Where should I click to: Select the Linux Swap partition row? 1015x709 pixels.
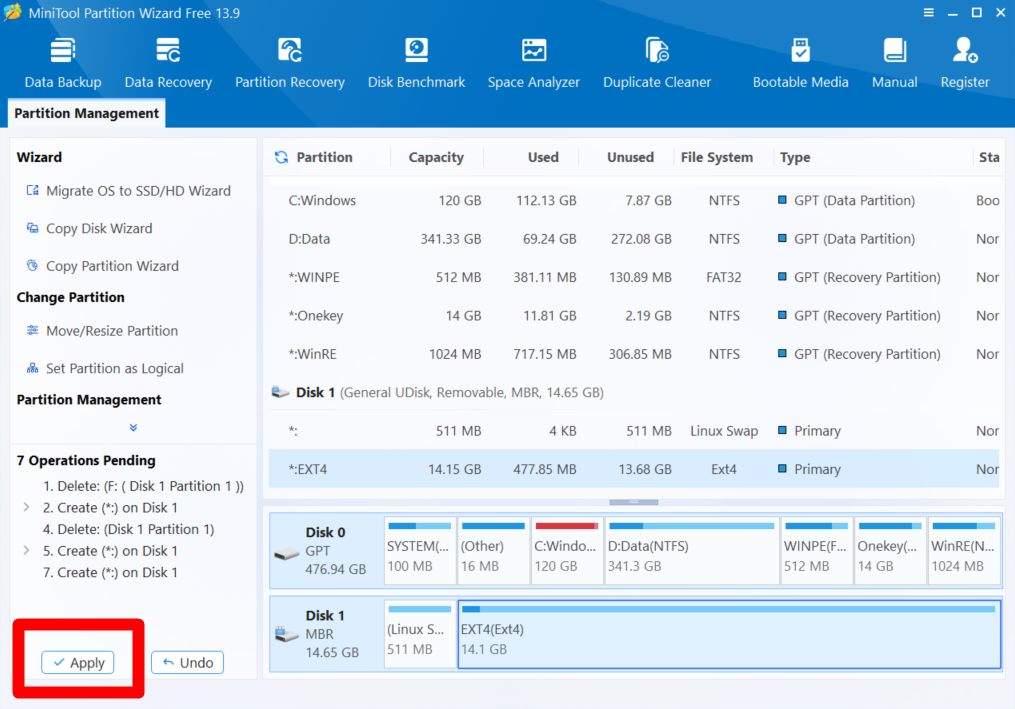click(x=634, y=431)
